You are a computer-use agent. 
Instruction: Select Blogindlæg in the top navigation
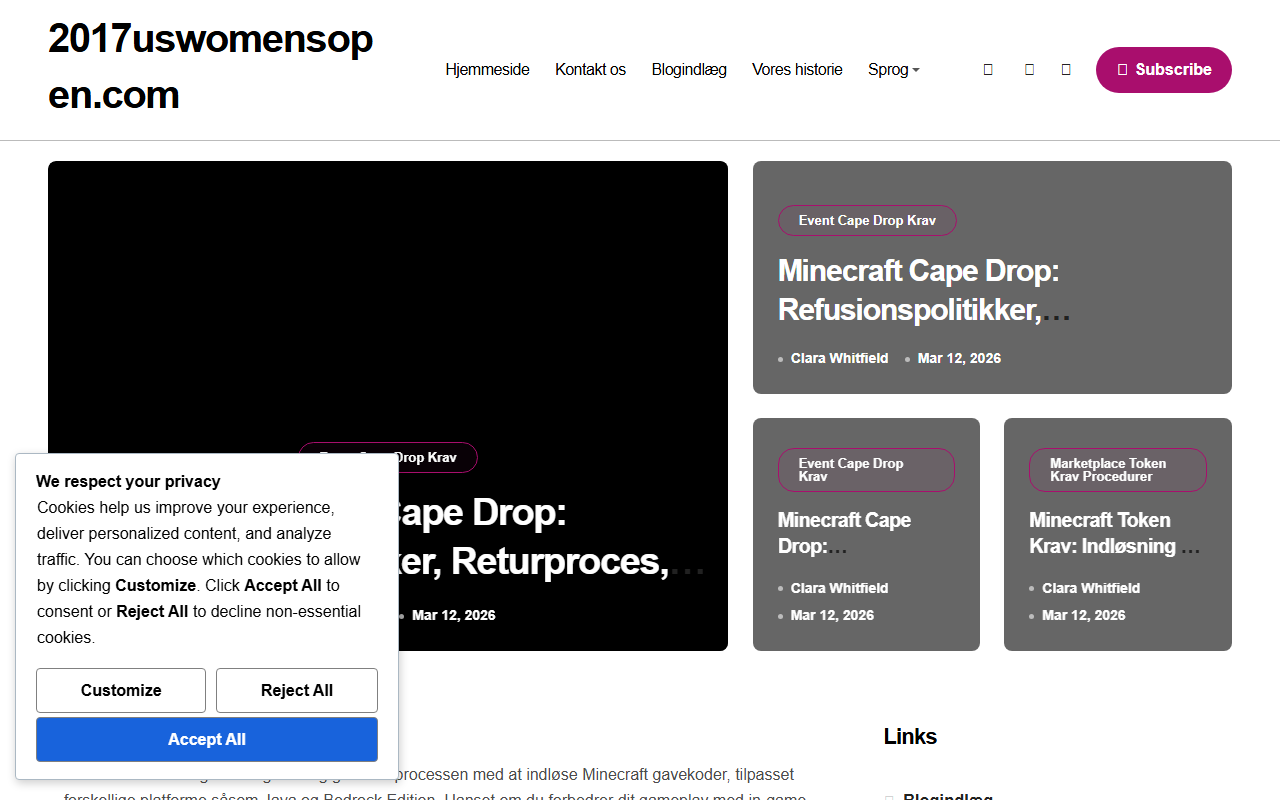689,70
